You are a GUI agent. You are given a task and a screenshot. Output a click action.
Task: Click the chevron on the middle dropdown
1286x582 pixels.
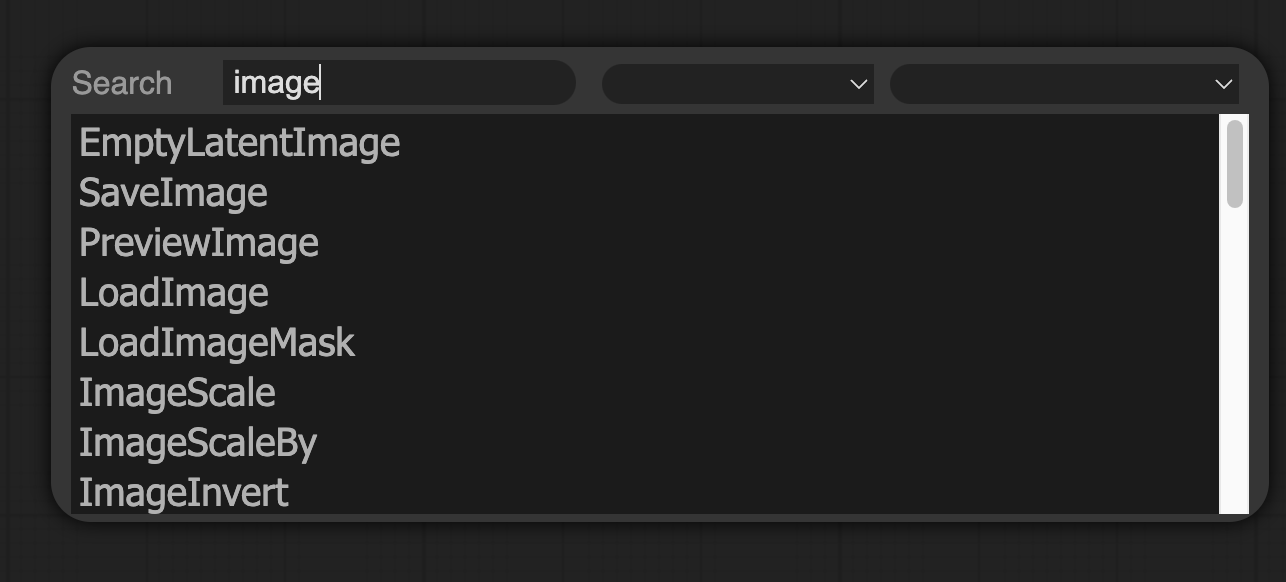pos(858,84)
